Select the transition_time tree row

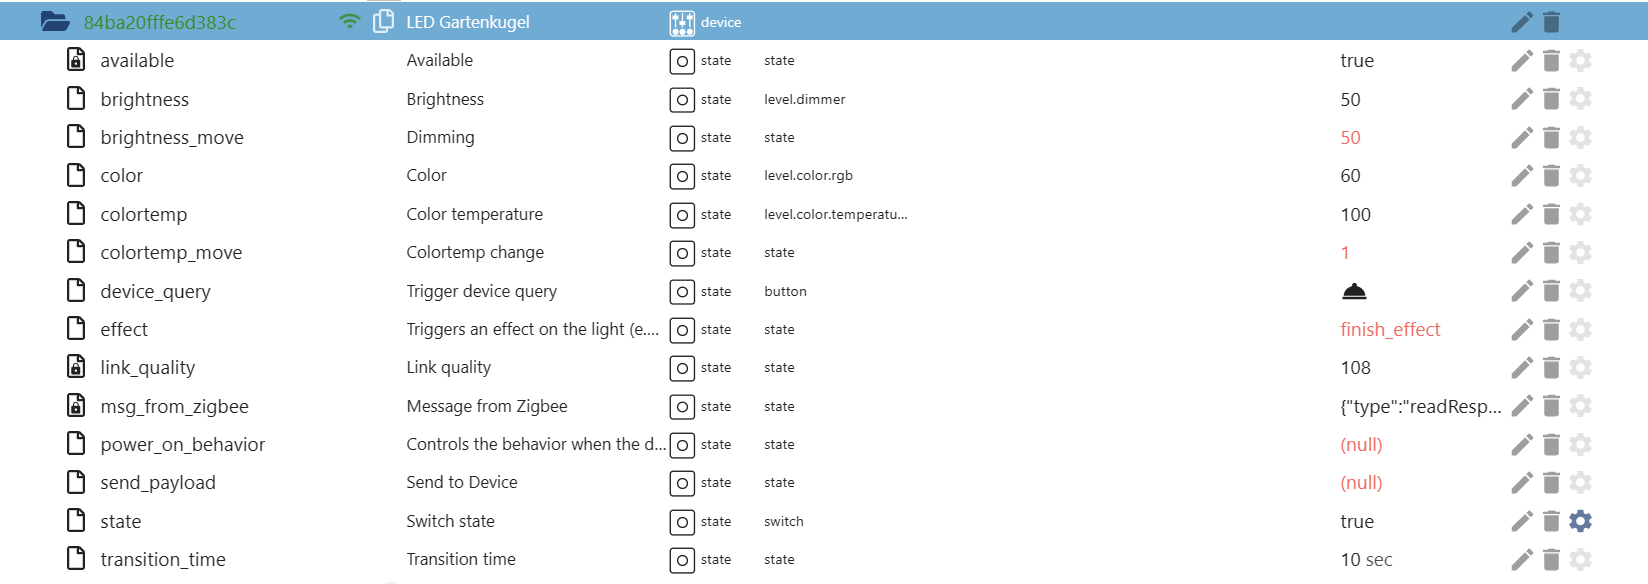tap(163, 560)
